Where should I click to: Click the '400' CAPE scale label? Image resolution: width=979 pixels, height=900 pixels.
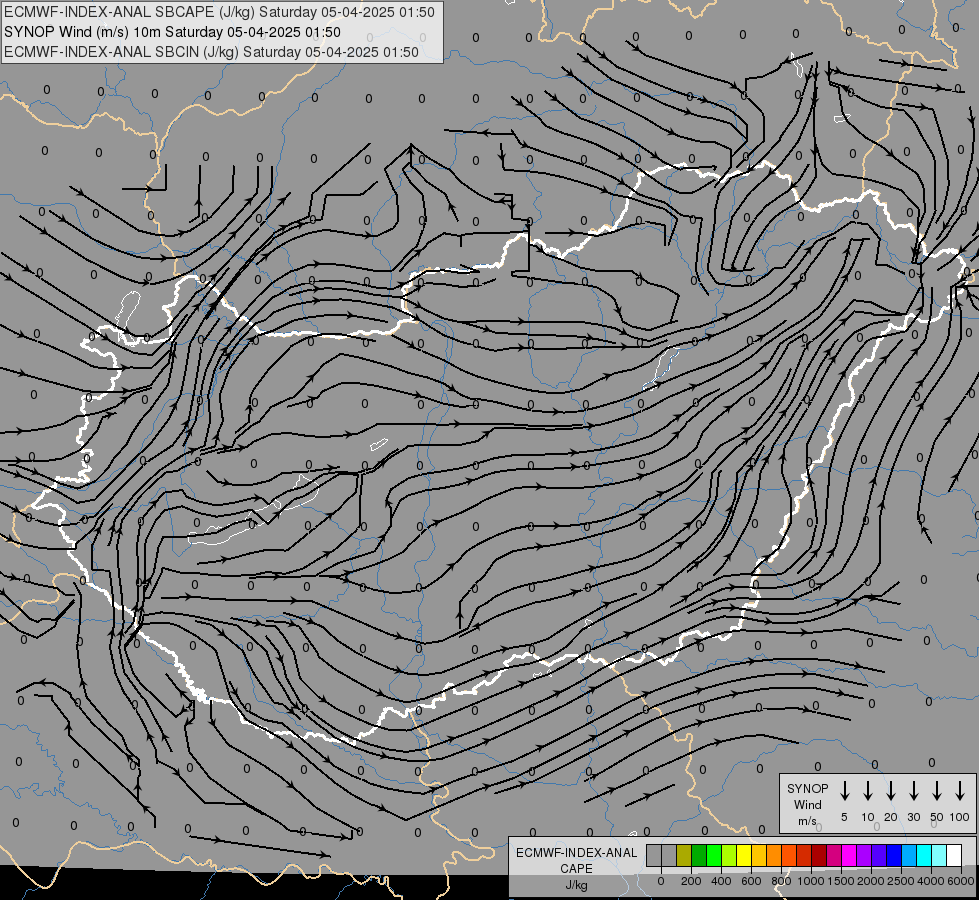click(721, 881)
